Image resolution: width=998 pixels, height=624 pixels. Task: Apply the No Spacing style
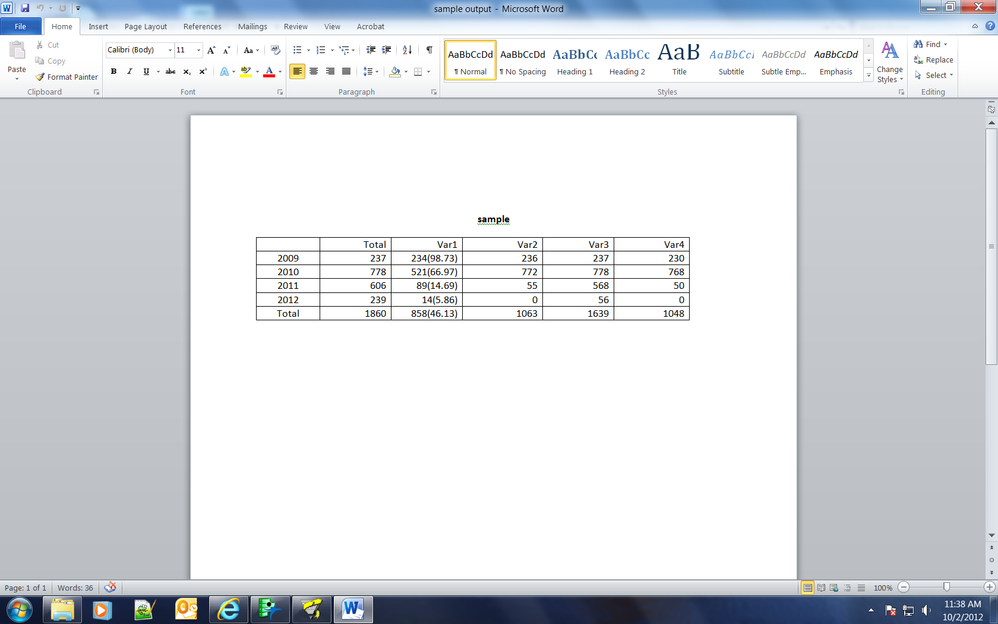point(523,60)
